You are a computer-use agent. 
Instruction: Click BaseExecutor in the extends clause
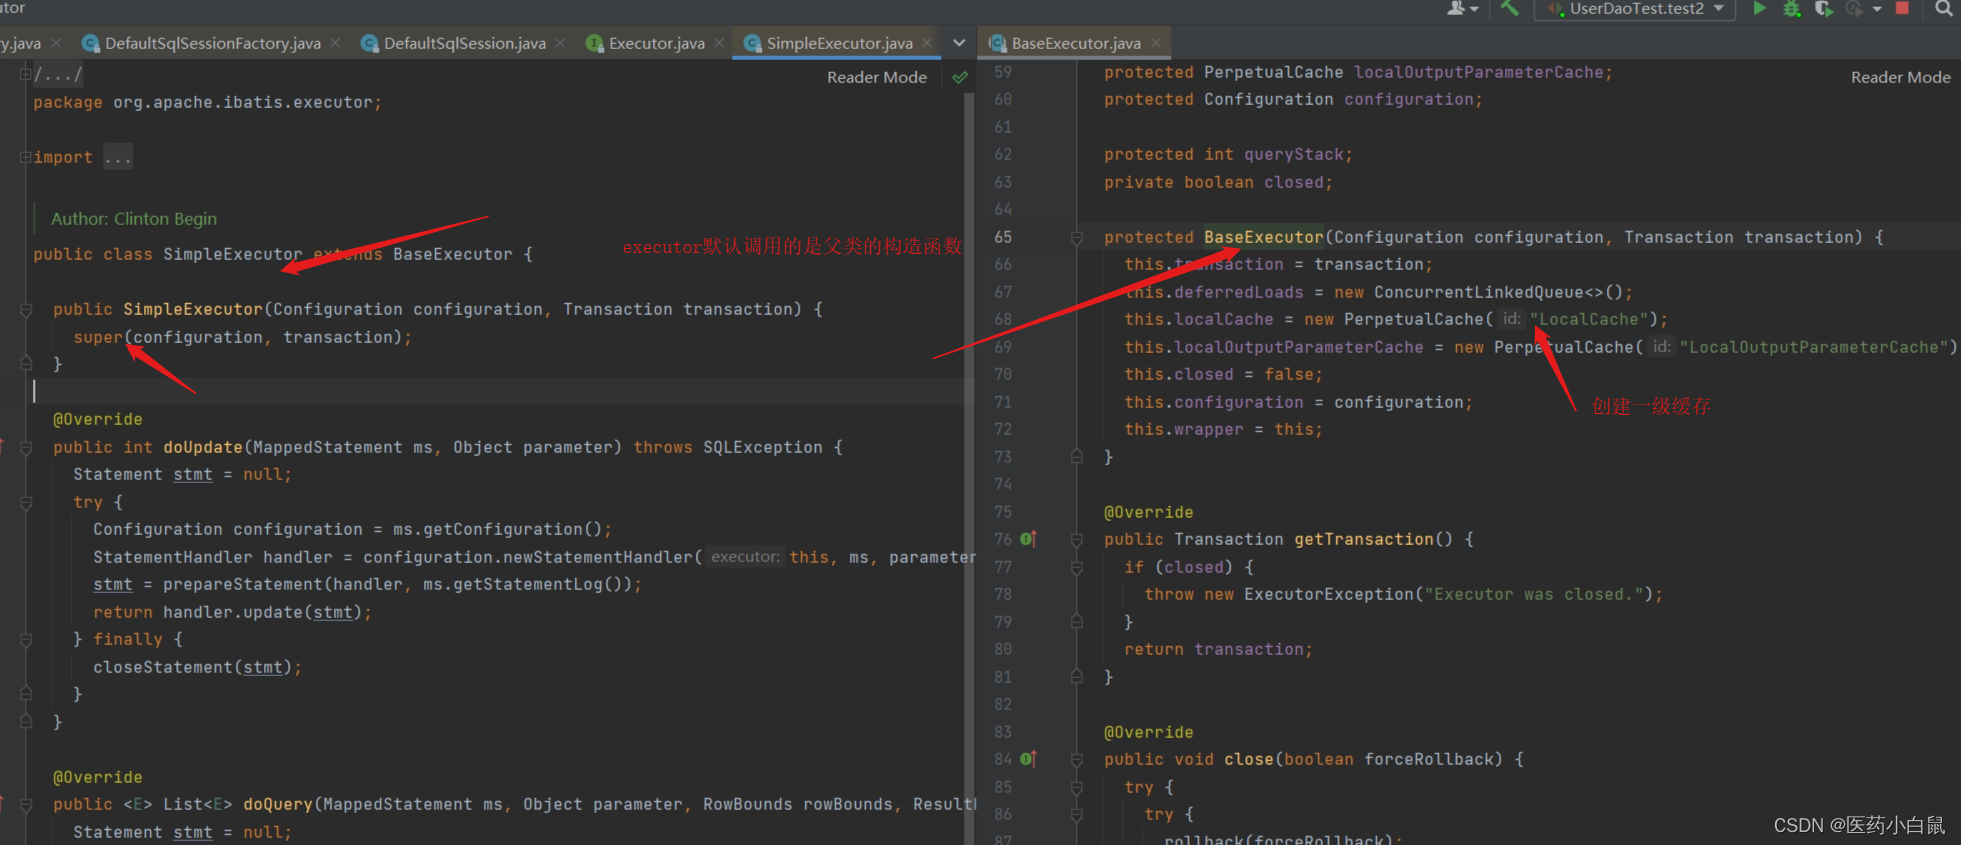(x=452, y=254)
